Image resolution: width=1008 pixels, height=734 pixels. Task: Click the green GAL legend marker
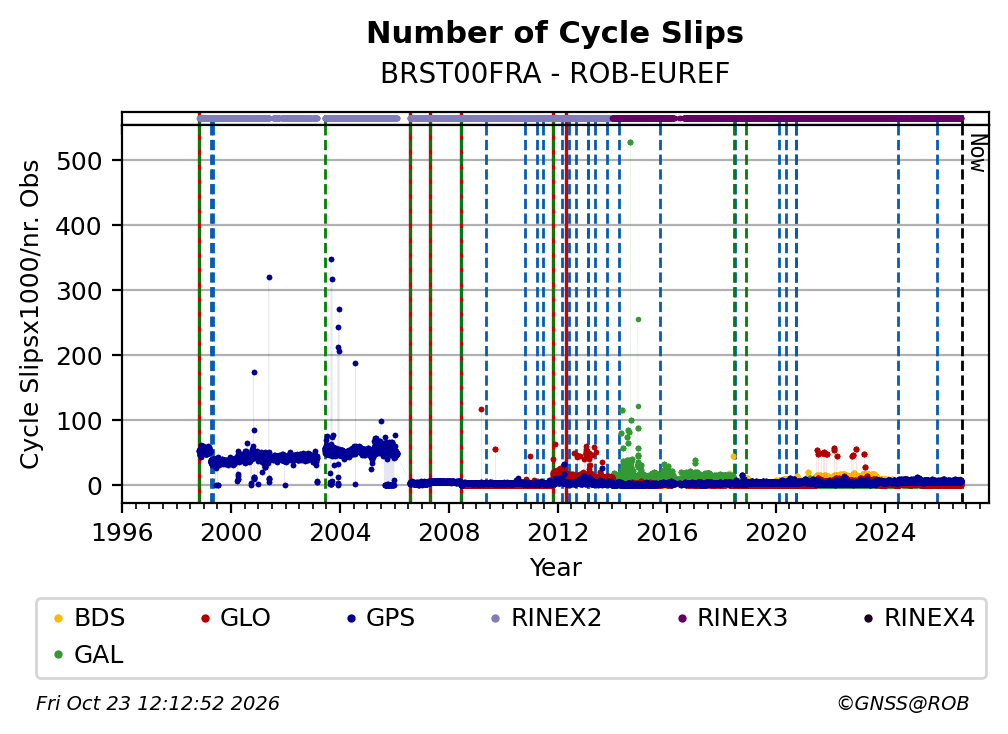(58, 655)
